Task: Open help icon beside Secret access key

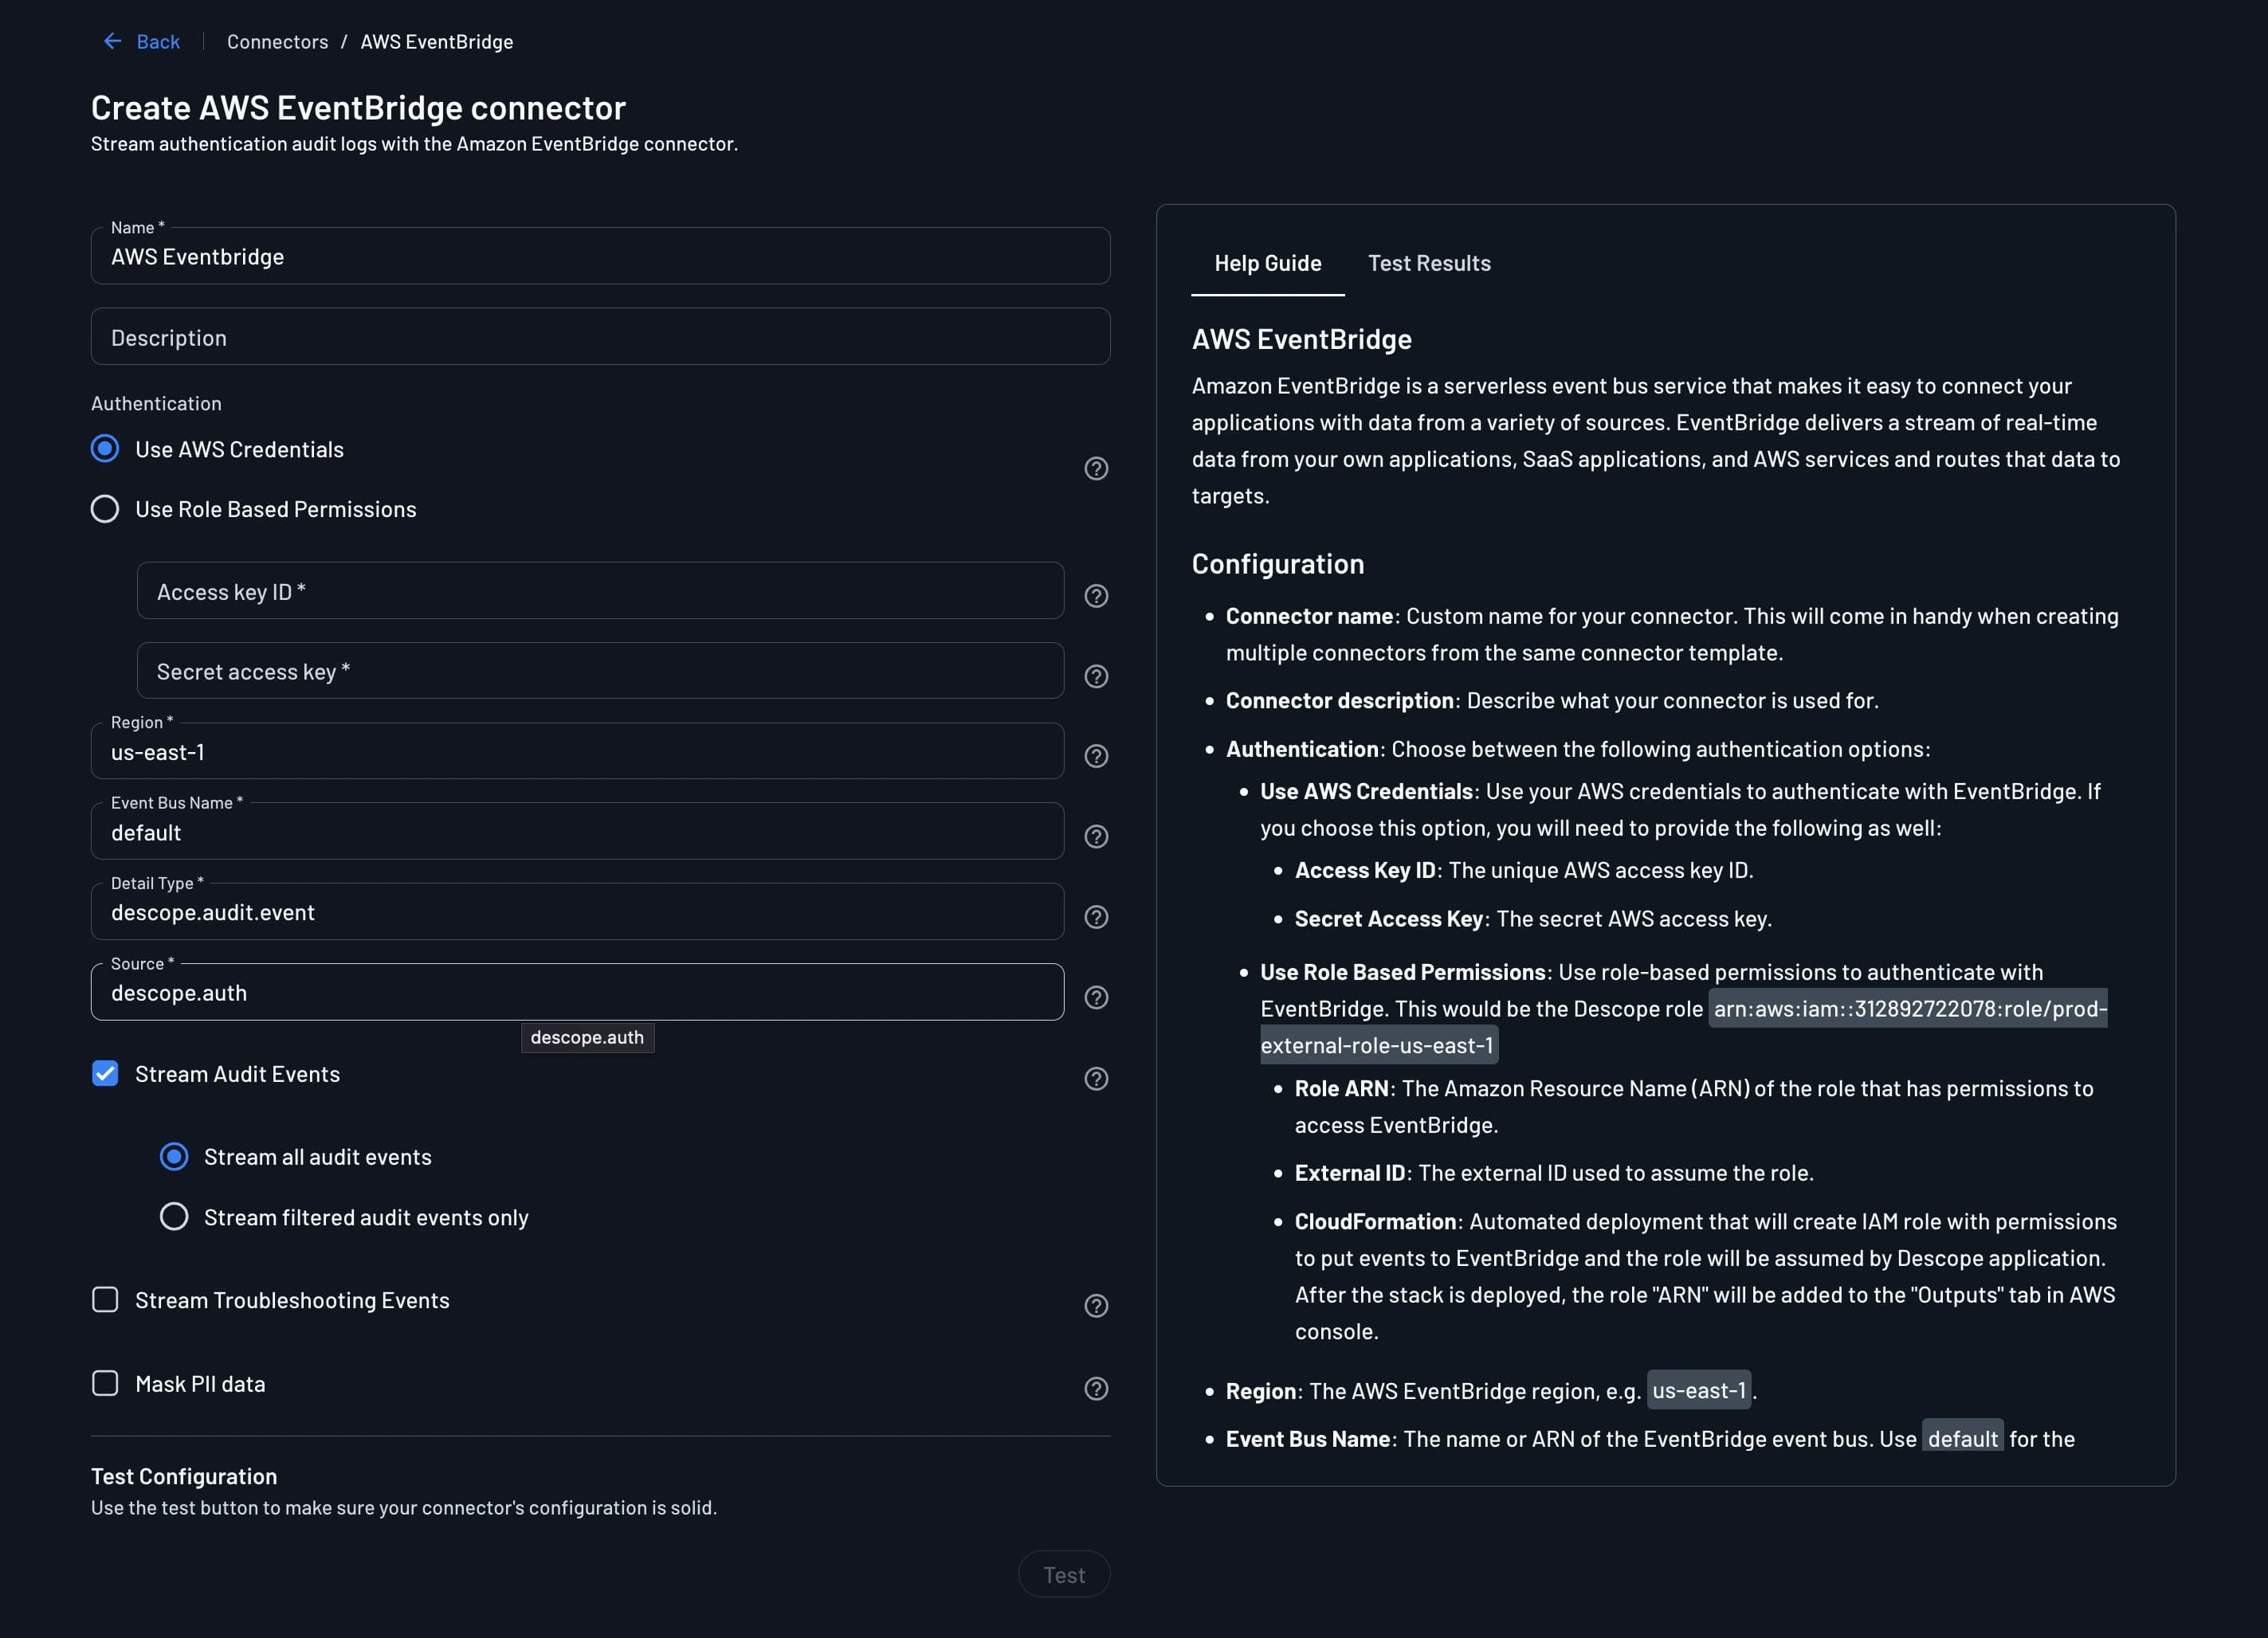Action: (1096, 676)
